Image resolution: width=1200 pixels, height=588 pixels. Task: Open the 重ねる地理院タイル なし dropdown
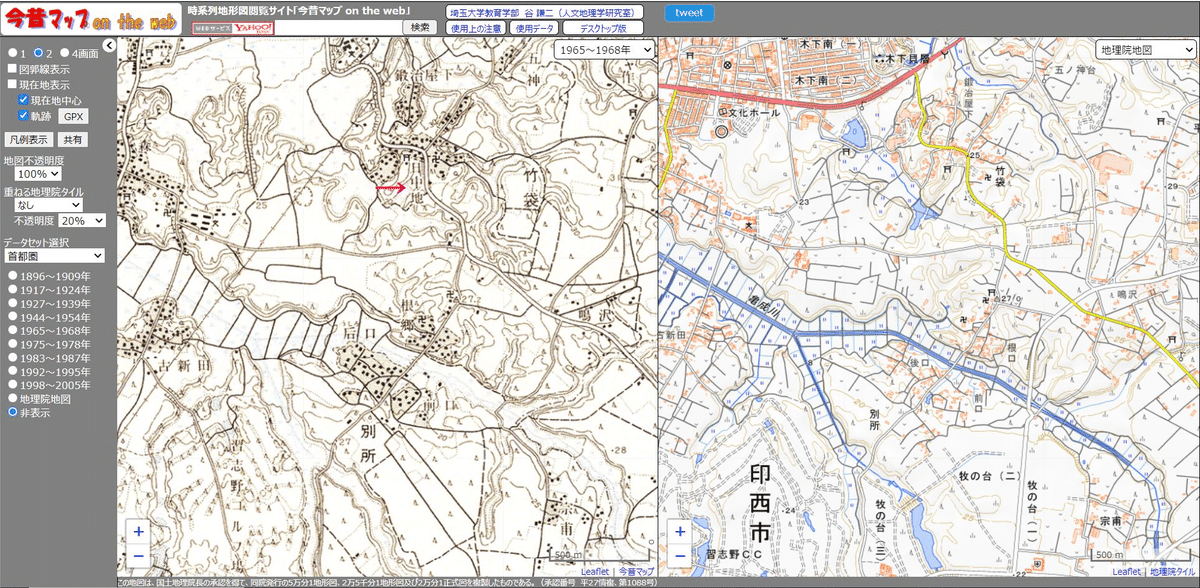(x=48, y=204)
